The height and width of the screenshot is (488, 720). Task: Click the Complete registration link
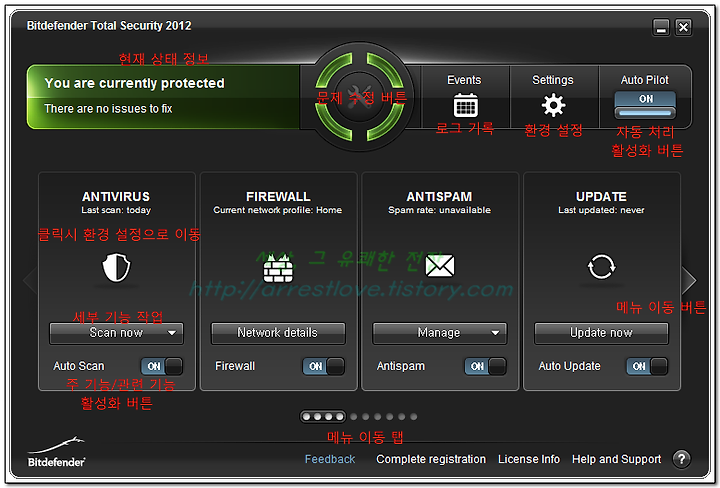pyautogui.click(x=431, y=459)
